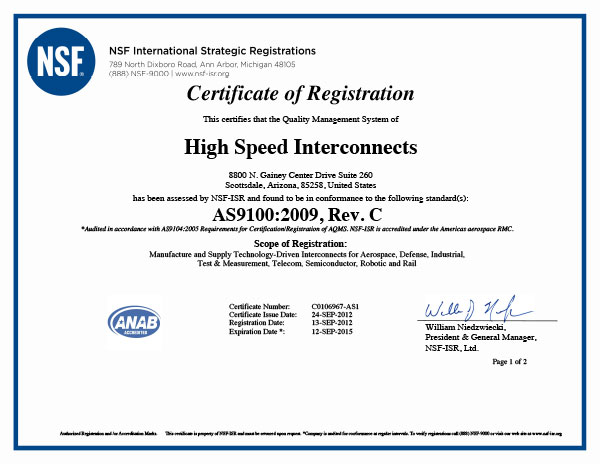Viewport: 600px width, 464px height.
Task: Click the blue NSF circular logo
Action: pyautogui.click(x=61, y=61)
